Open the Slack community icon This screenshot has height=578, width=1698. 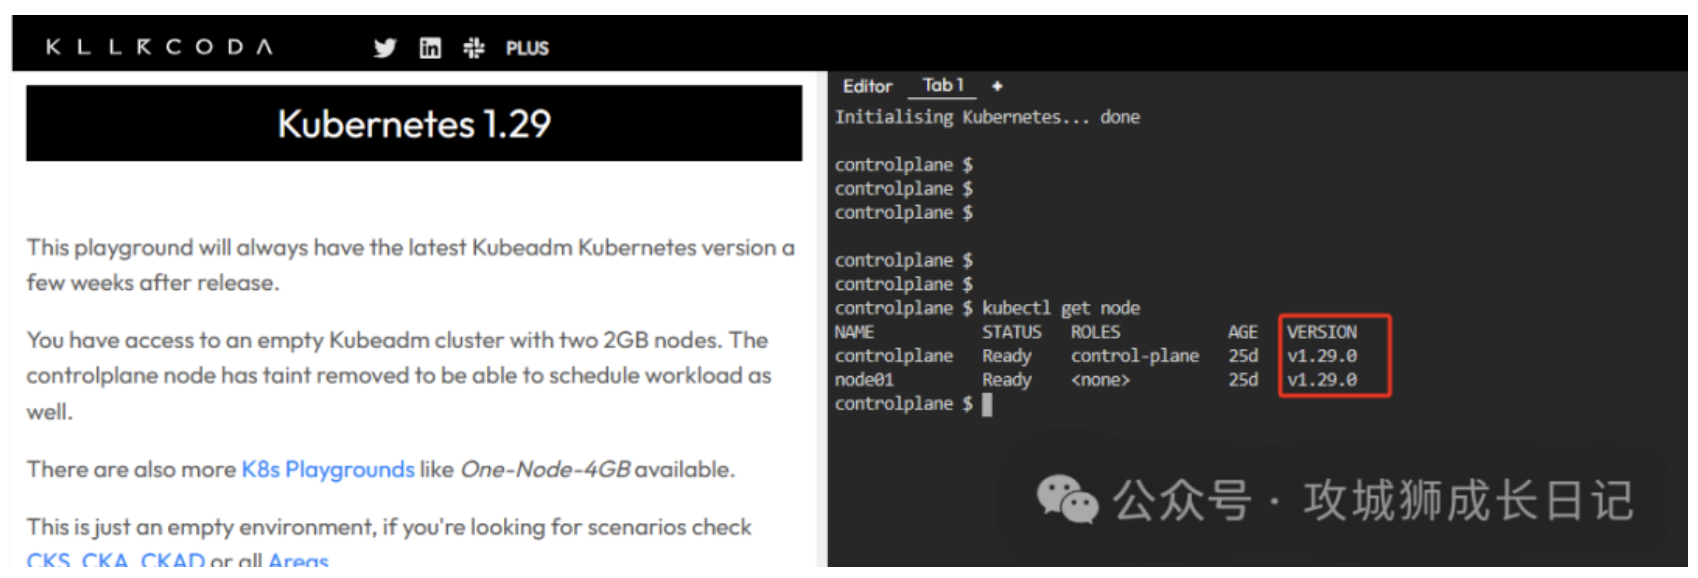pyautogui.click(x=474, y=48)
